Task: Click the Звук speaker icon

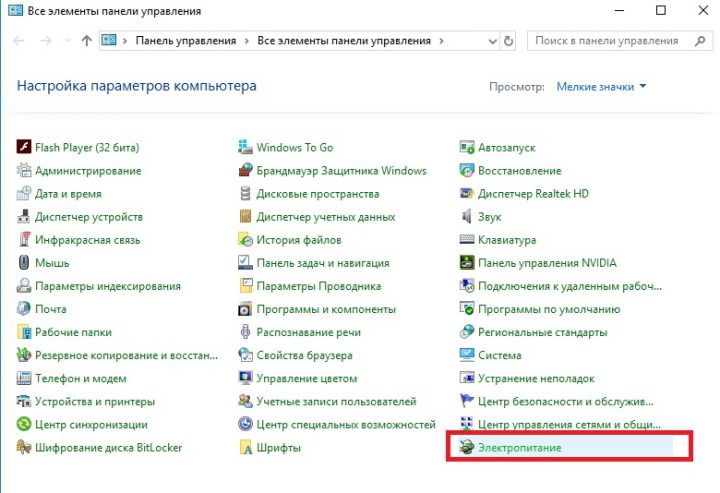Action: pyautogui.click(x=467, y=216)
